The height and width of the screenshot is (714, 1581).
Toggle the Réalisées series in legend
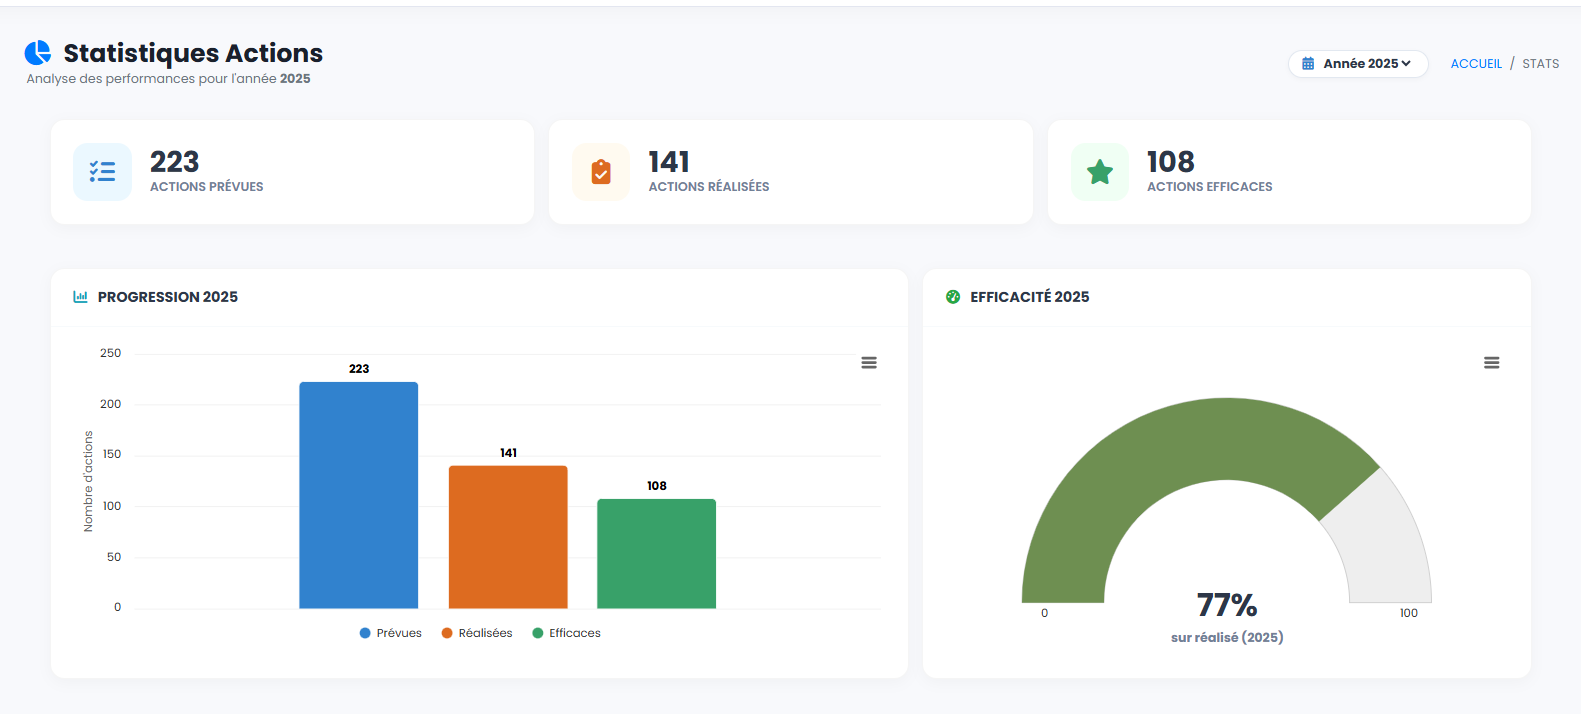(477, 633)
